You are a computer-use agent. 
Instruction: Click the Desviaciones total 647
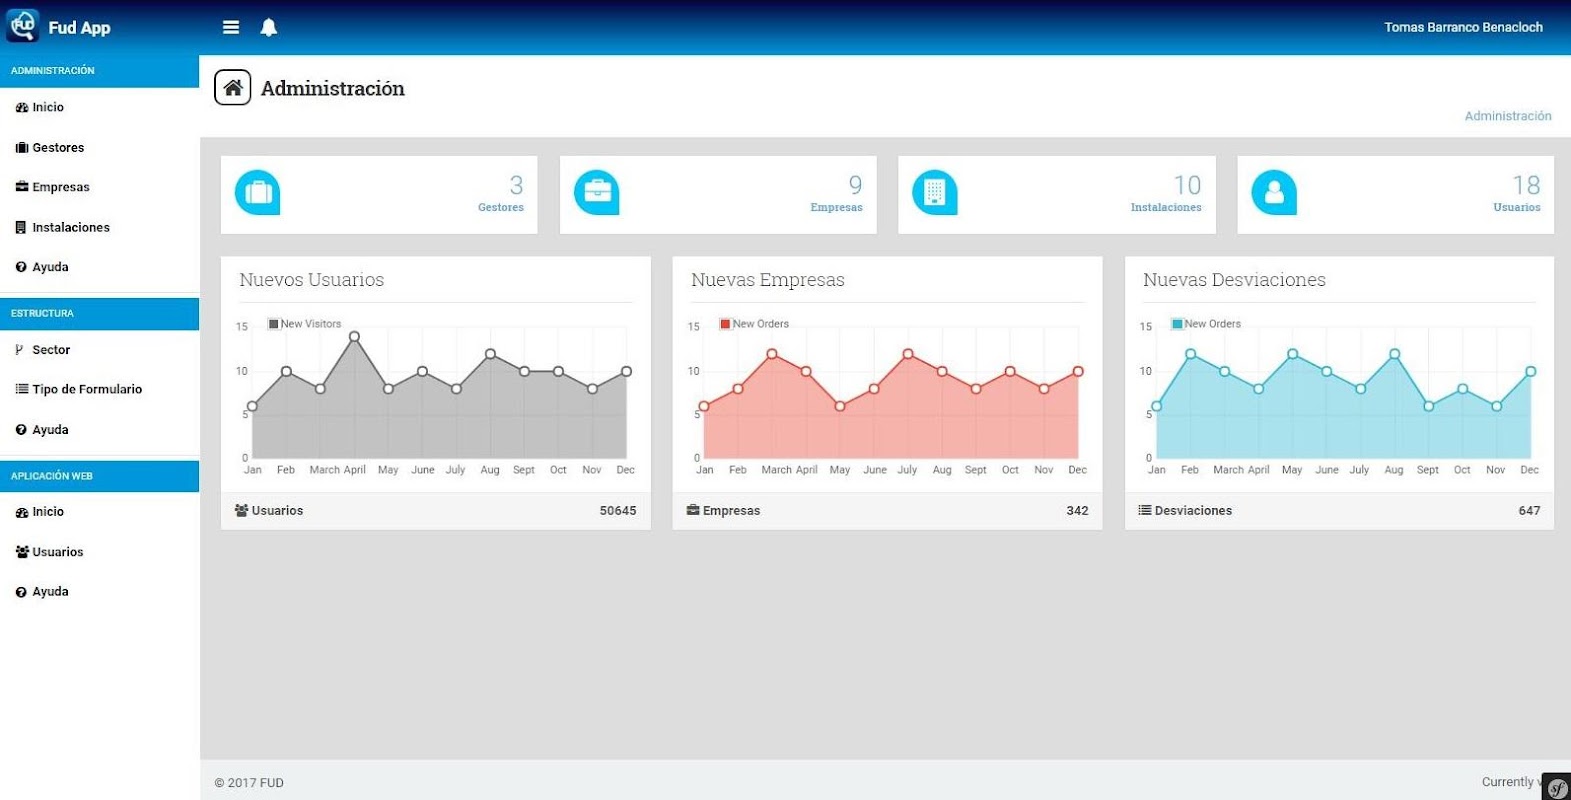(x=1529, y=510)
